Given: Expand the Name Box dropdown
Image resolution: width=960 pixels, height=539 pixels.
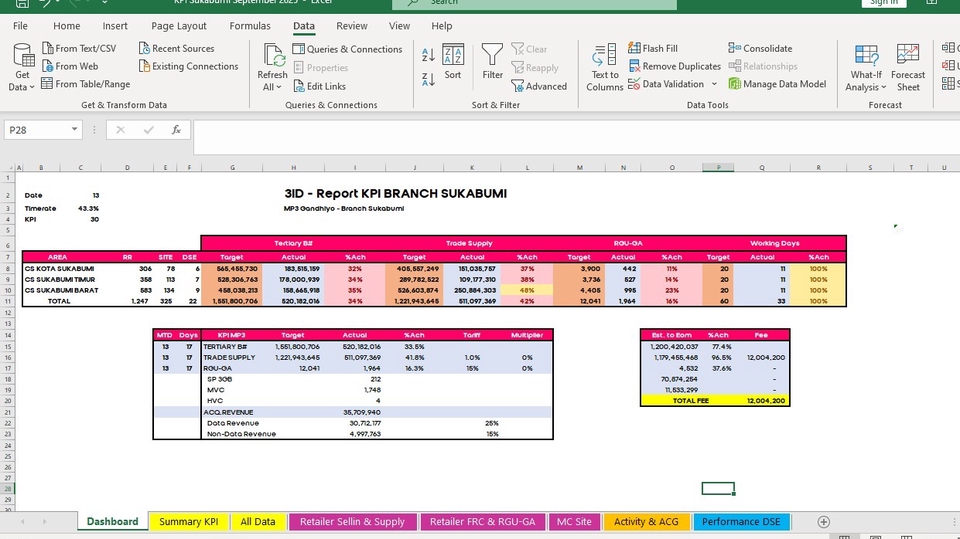Looking at the screenshot, I should [x=75, y=130].
